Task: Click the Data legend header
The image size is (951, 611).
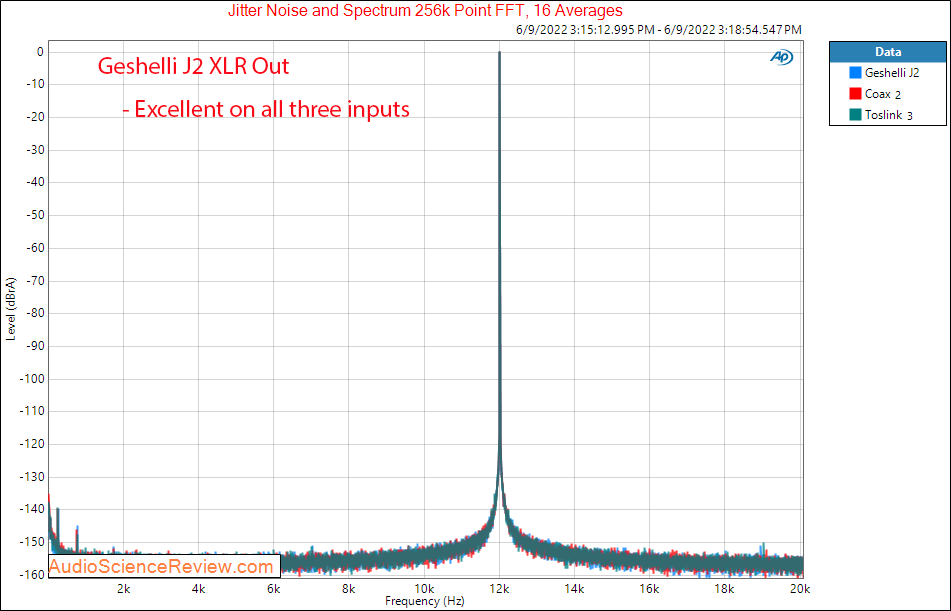Action: pos(888,52)
